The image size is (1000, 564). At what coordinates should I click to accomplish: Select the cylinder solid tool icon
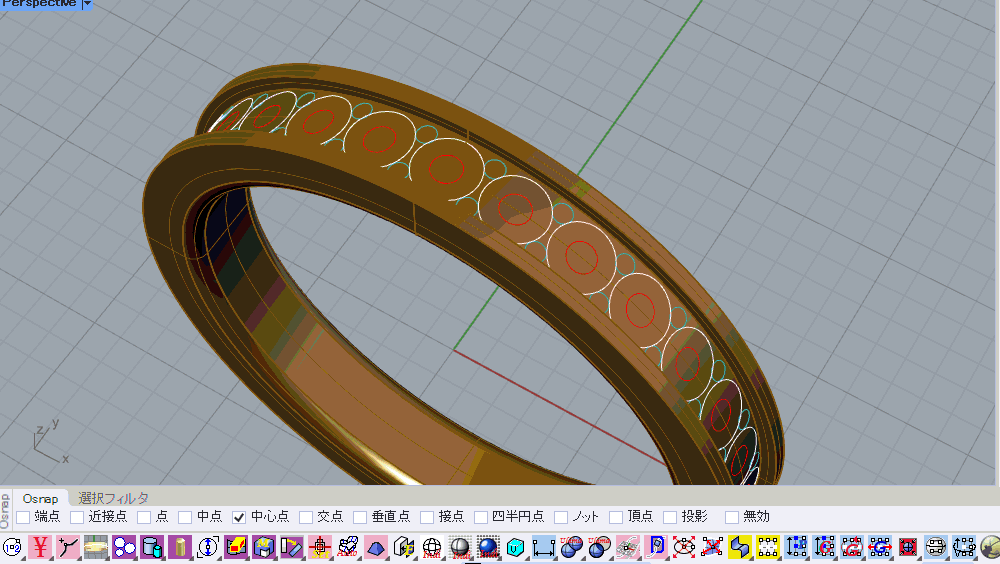click(152, 547)
